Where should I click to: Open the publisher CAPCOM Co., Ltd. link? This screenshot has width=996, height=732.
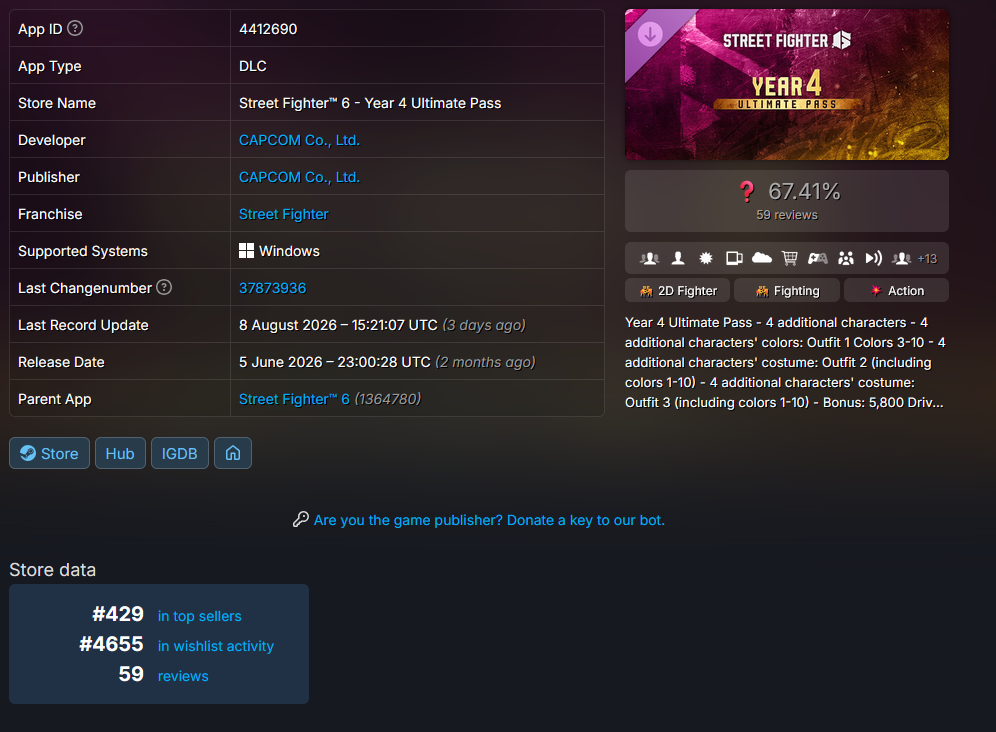click(299, 177)
